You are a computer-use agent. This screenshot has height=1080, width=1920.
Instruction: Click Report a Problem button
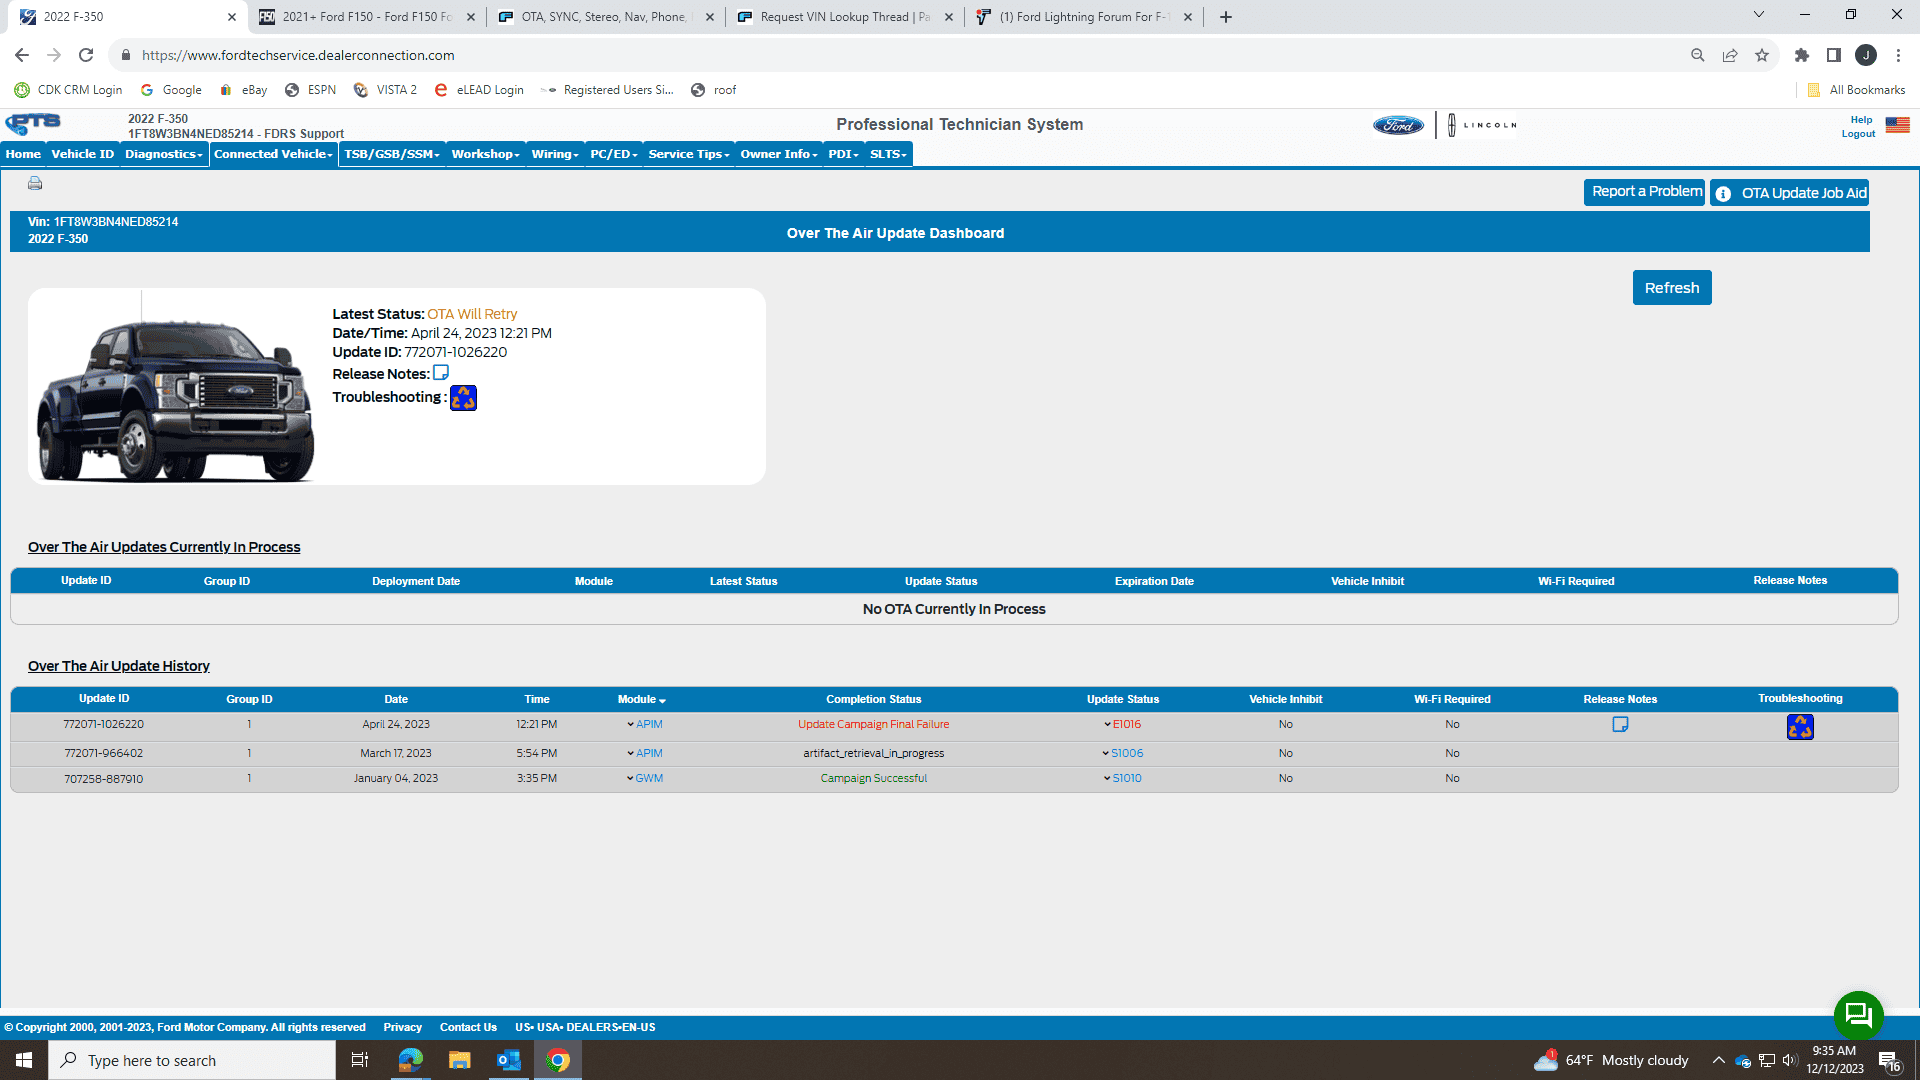[1645, 192]
